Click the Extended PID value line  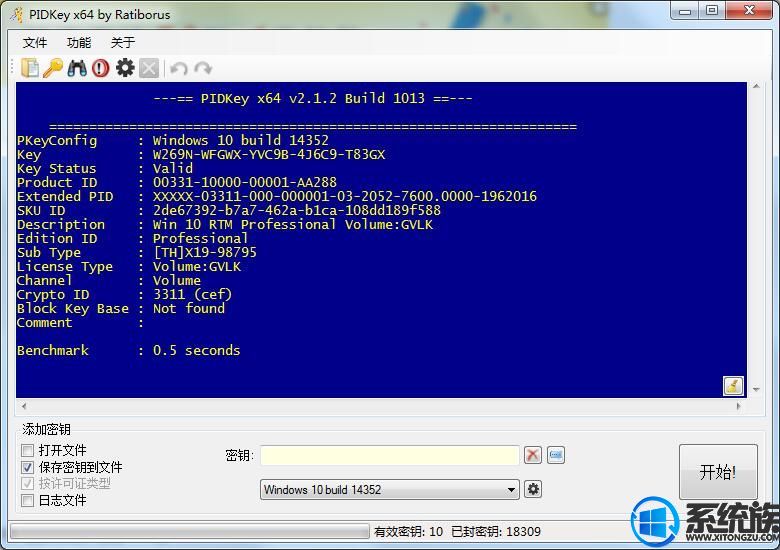pos(345,196)
